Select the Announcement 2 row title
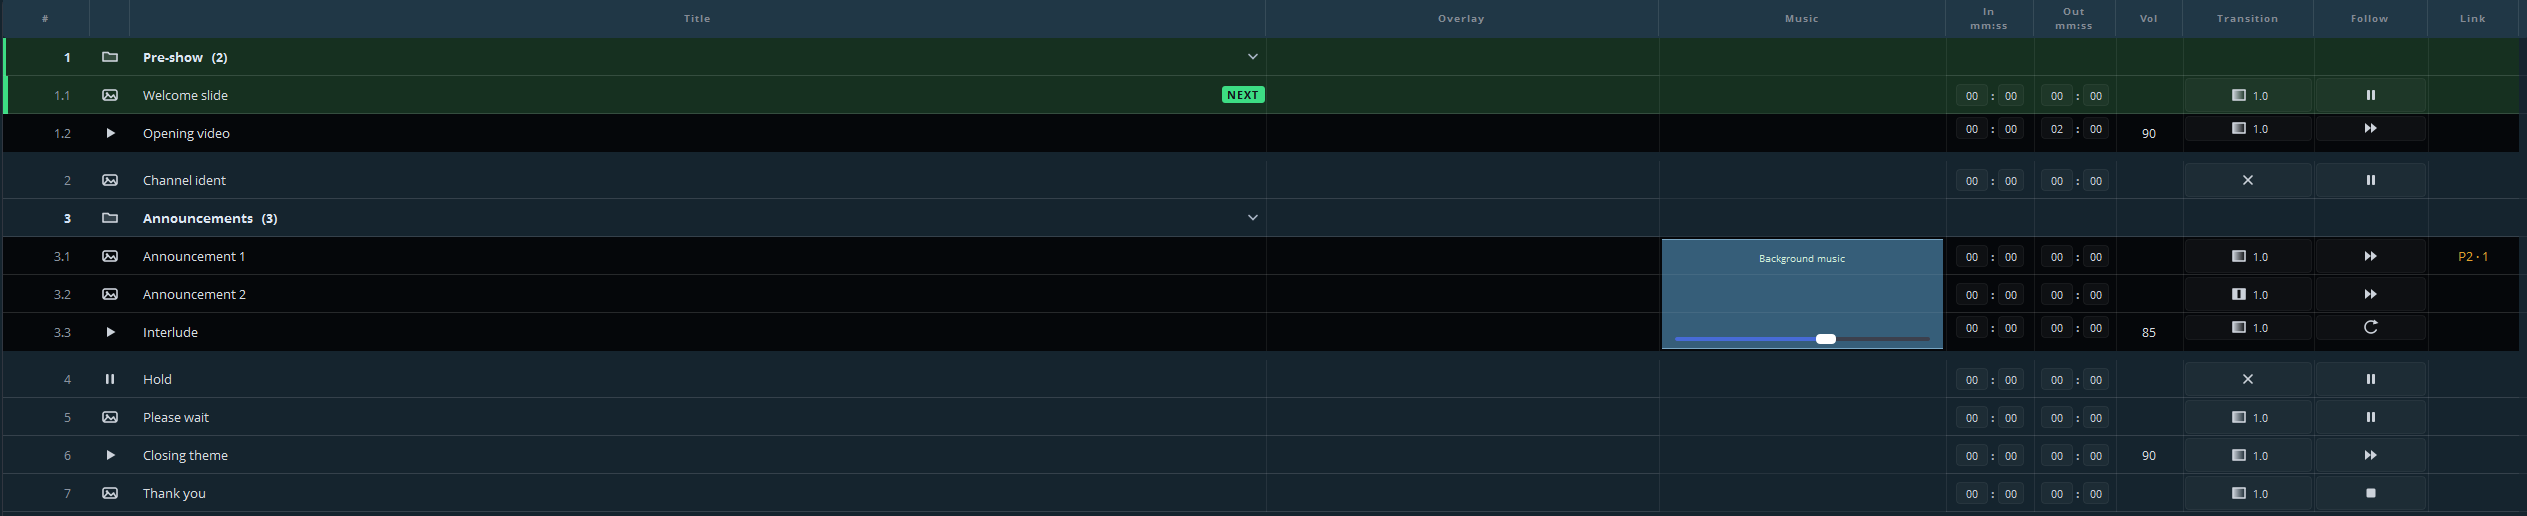 tap(194, 294)
